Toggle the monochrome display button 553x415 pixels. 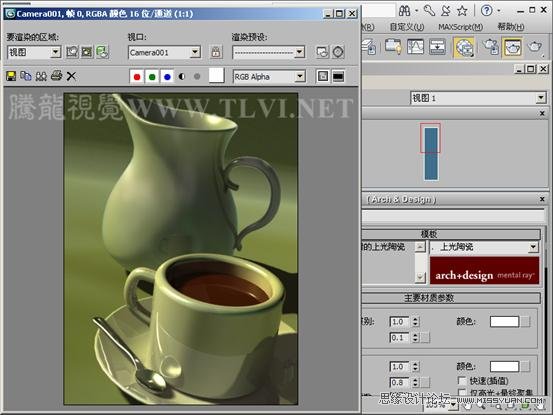197,77
